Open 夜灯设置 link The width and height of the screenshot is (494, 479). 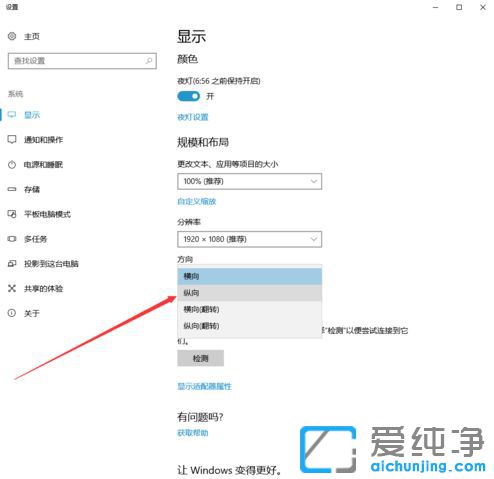point(193,117)
